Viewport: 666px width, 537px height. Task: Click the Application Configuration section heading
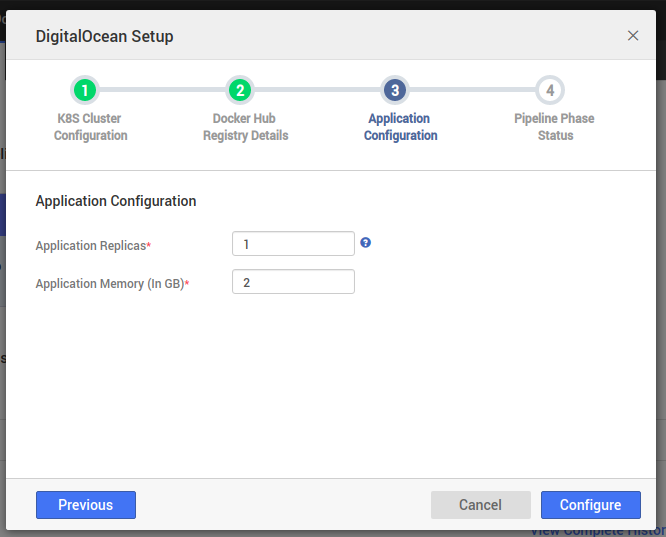point(116,201)
